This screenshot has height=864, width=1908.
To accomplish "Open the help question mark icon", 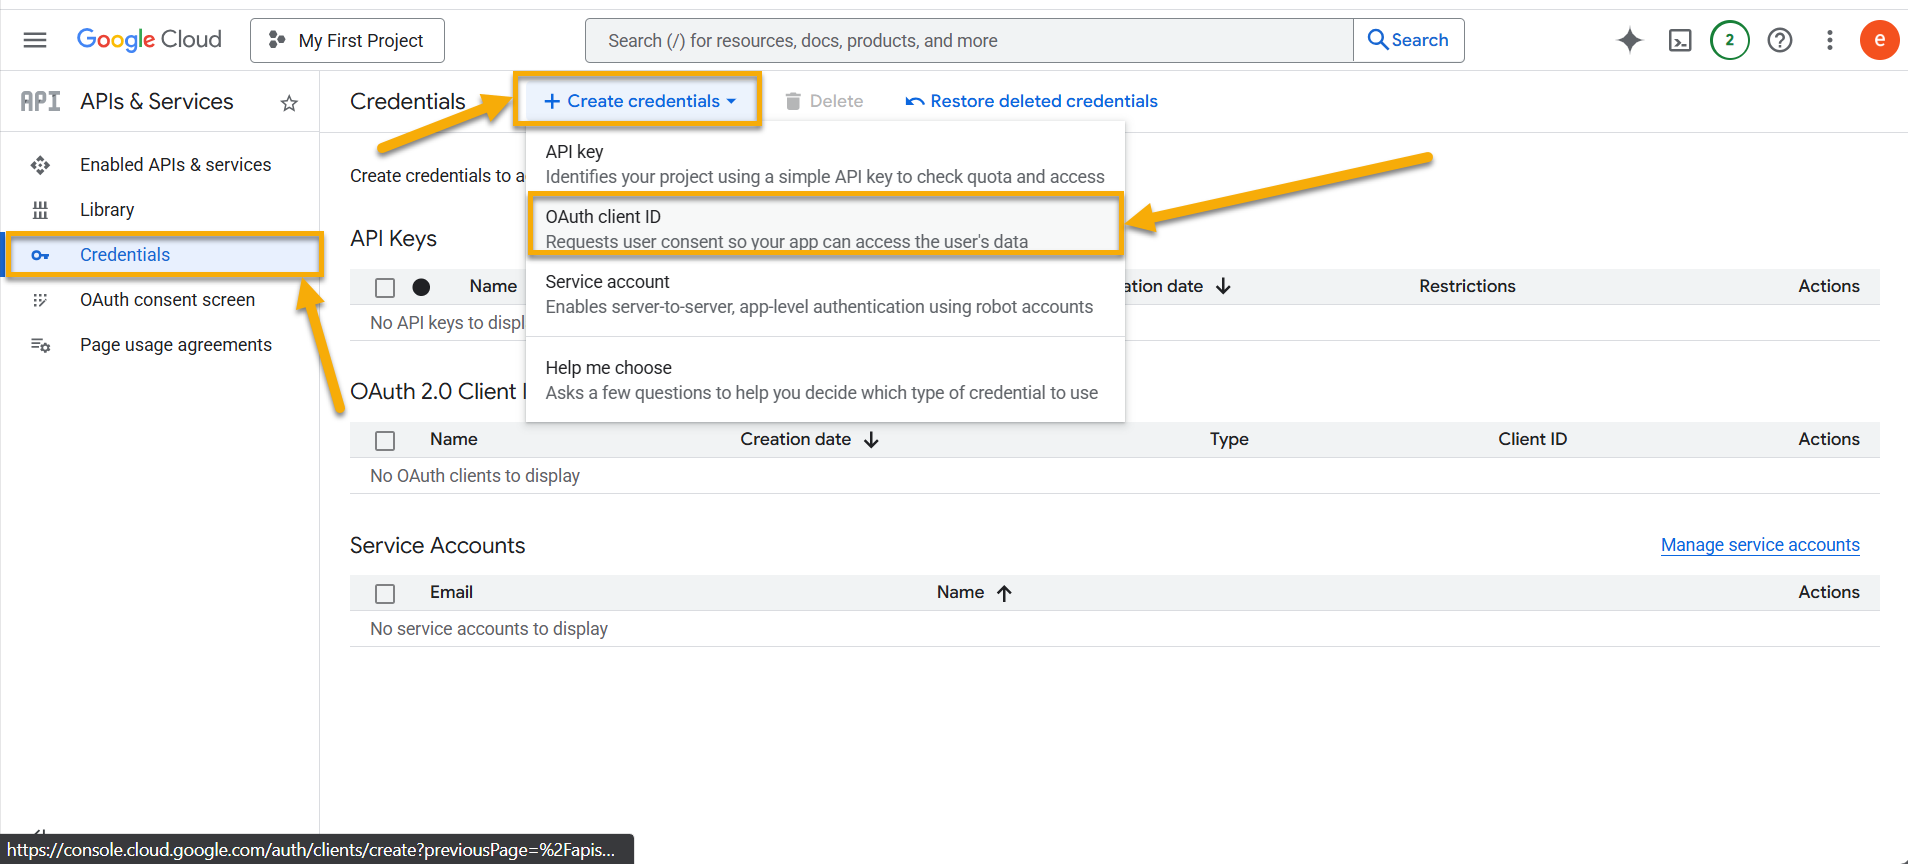I will pos(1780,40).
